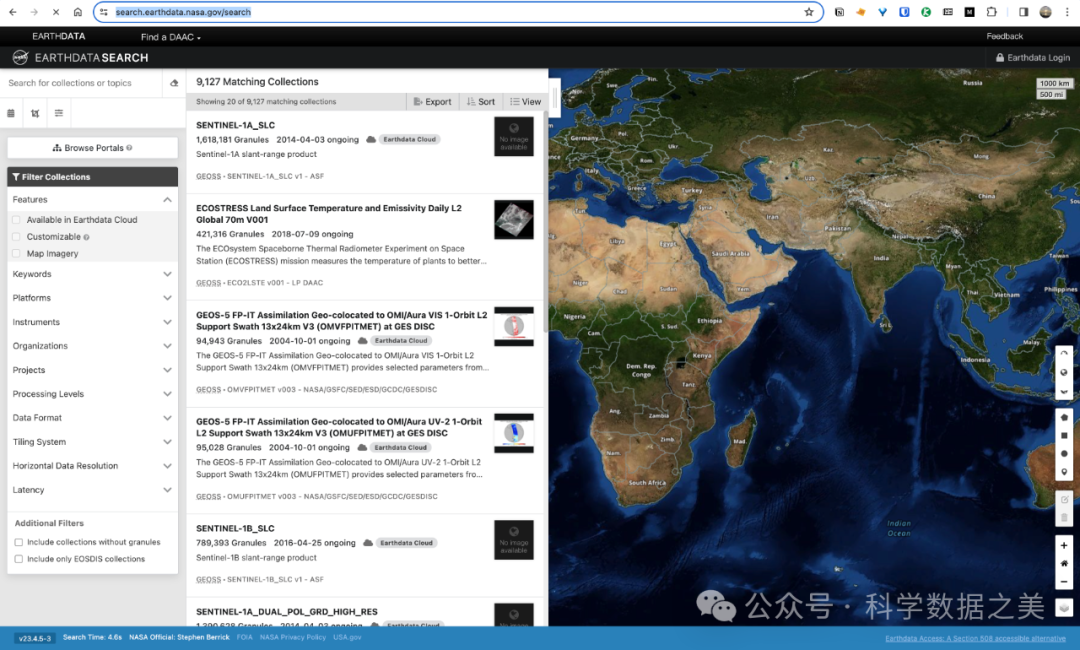Viewport: 1080px width, 650px height.
Task: Tick Include only EOSDIS collections
Action: 19,559
